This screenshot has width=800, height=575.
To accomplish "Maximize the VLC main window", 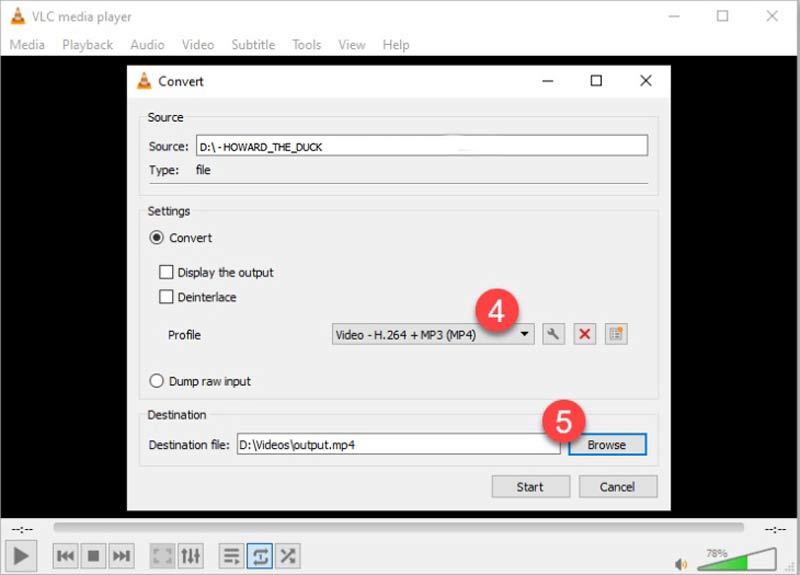I will (722, 16).
